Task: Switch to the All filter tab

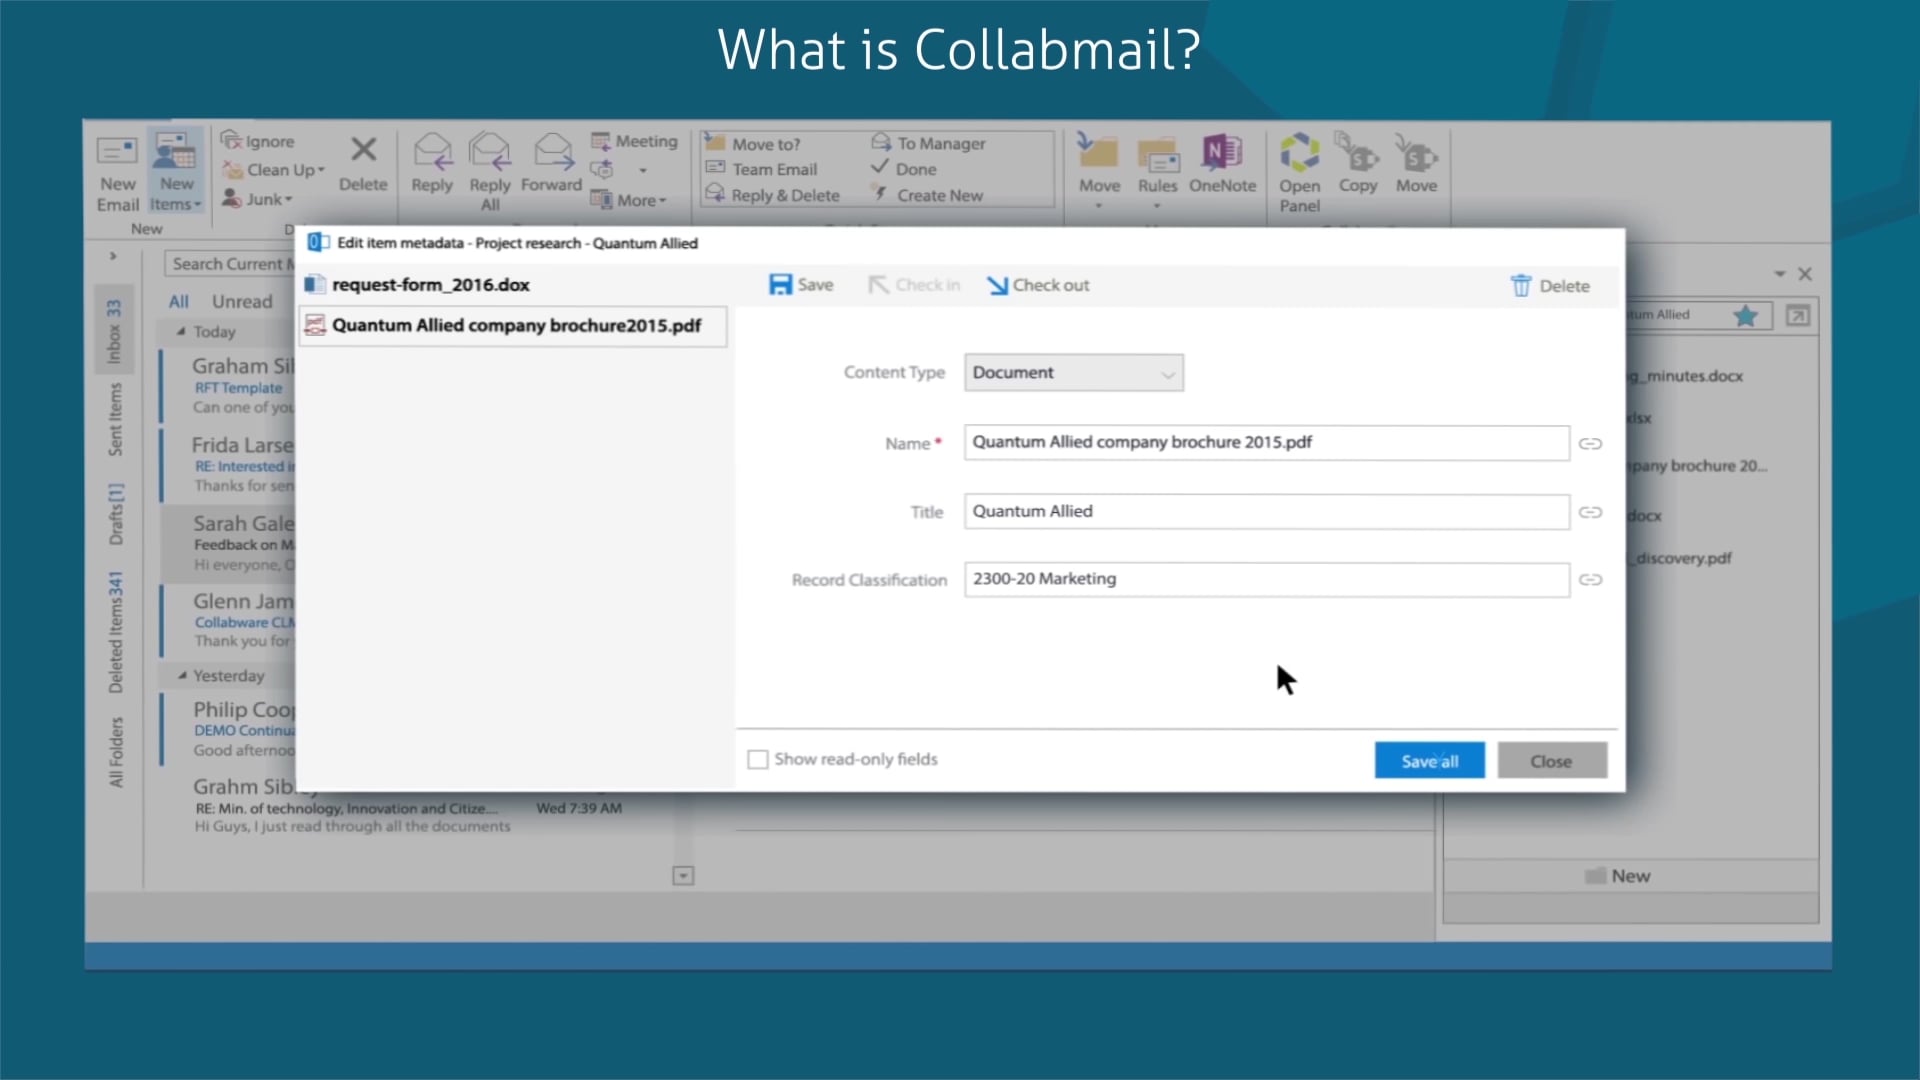Action: pos(178,301)
